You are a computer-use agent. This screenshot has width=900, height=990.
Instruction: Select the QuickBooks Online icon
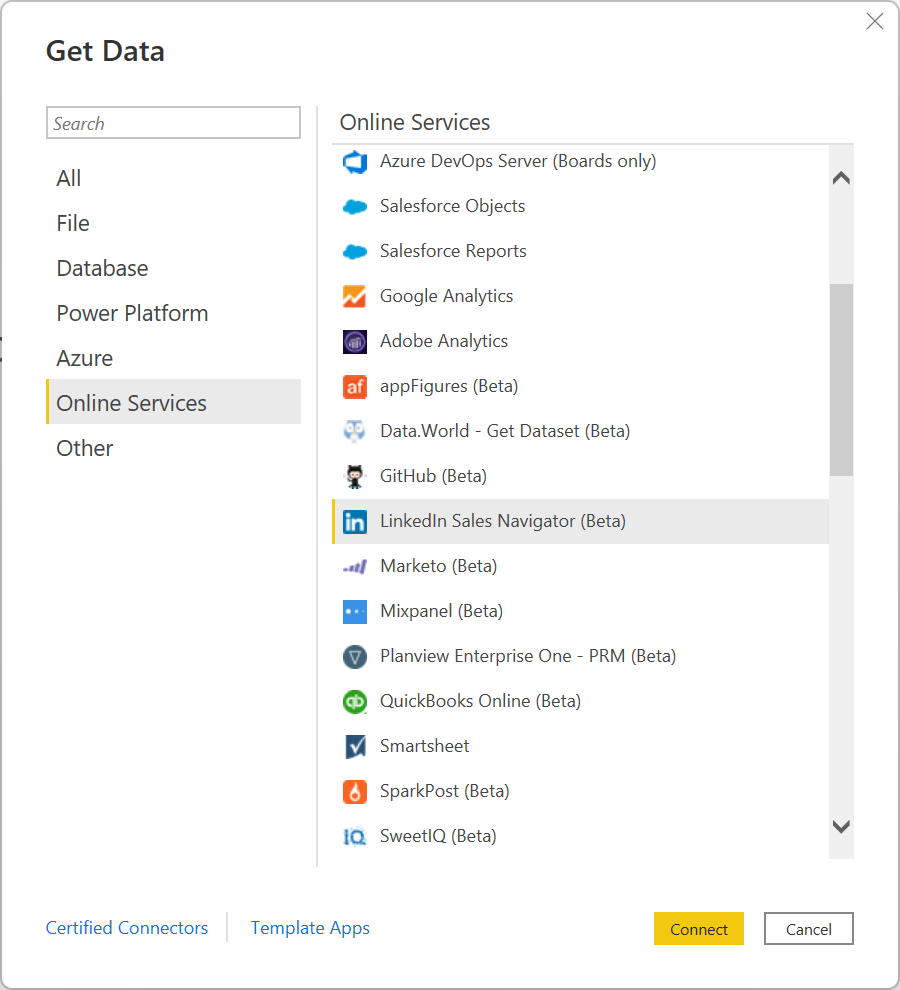355,702
